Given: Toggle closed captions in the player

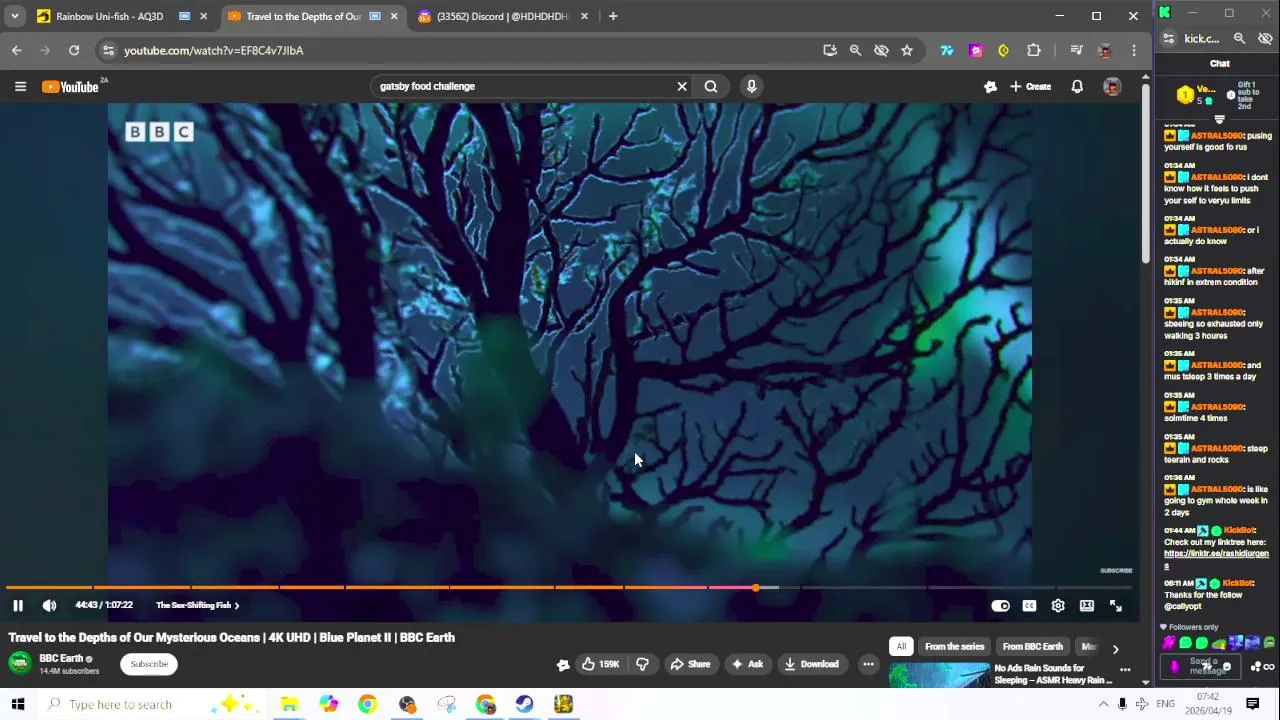Looking at the screenshot, I should click(1029, 605).
